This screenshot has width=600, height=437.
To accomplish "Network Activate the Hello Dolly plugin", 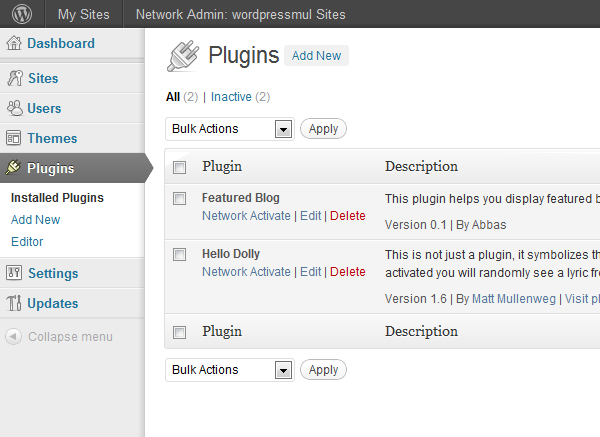I will [246, 272].
